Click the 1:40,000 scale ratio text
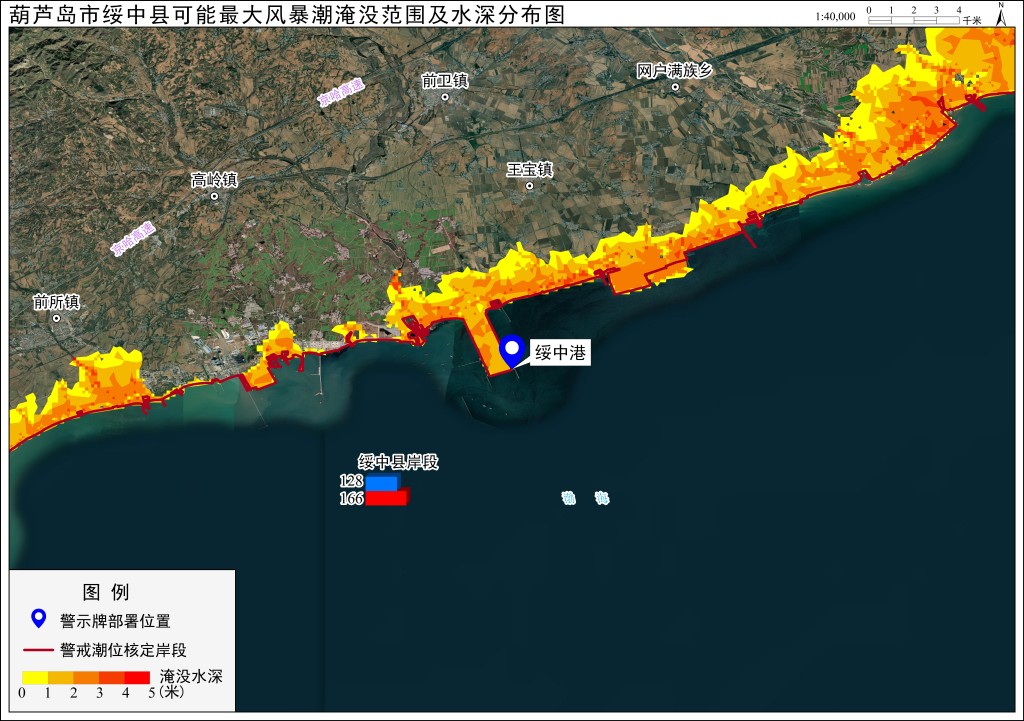Viewport: 1024px width, 721px height. [x=835, y=16]
